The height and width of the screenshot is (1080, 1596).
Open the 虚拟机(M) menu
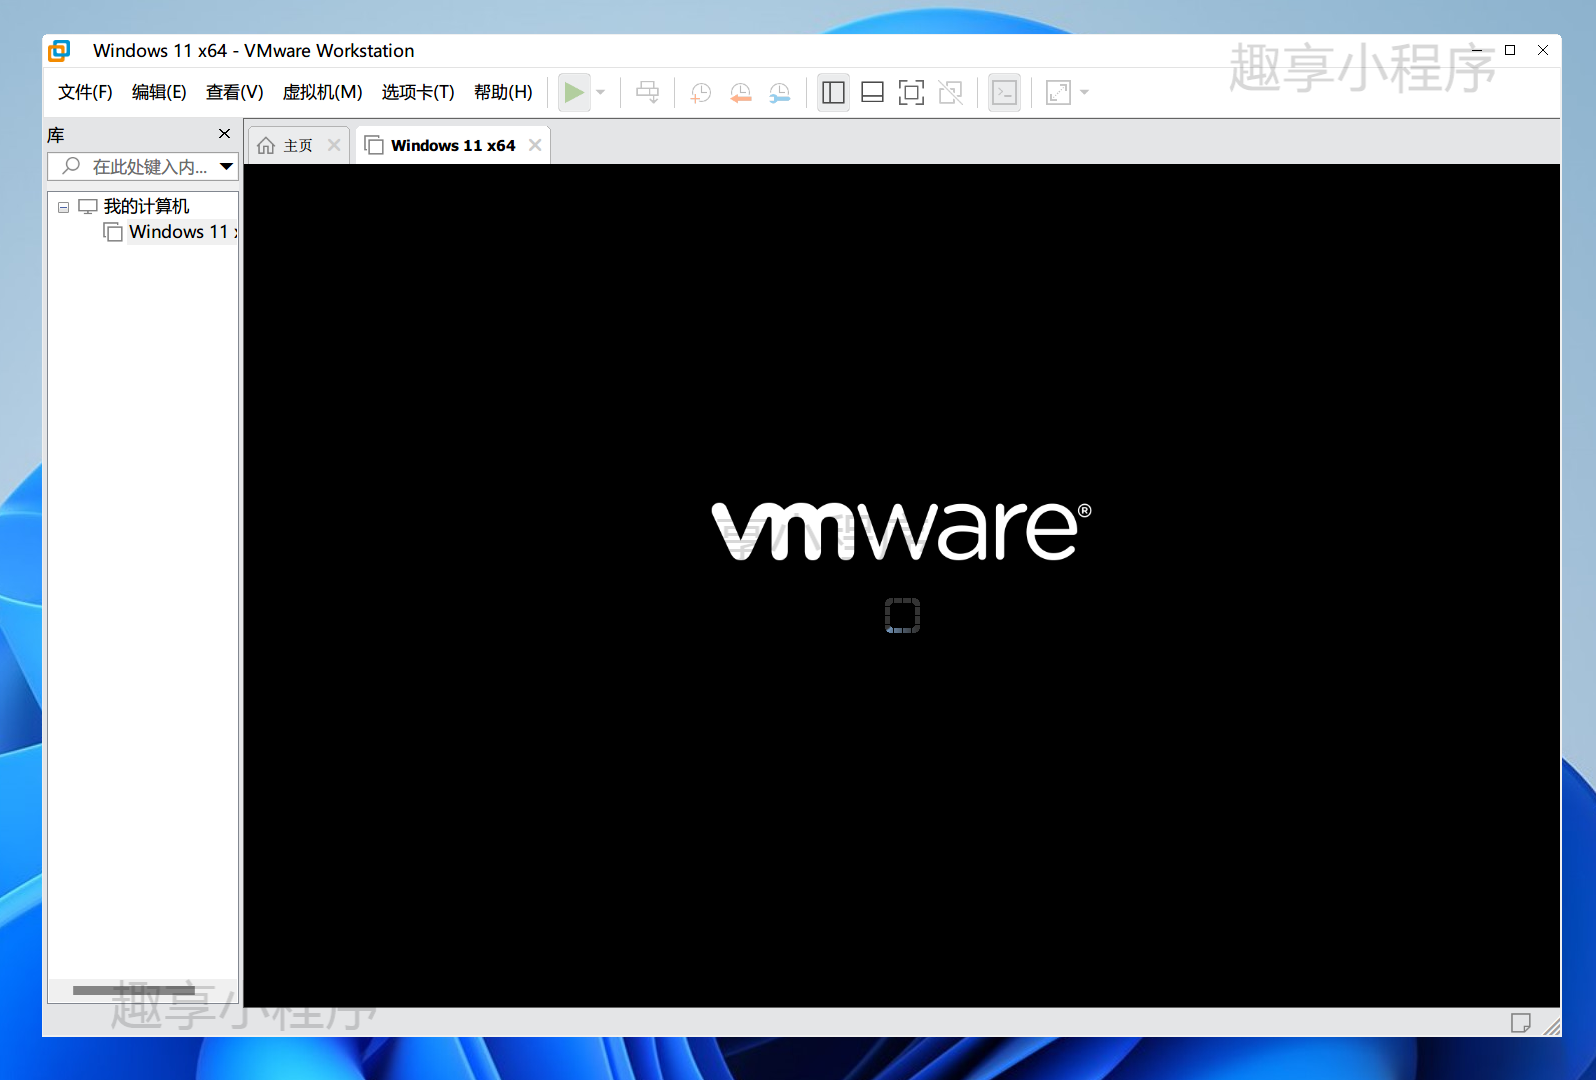tap(322, 92)
